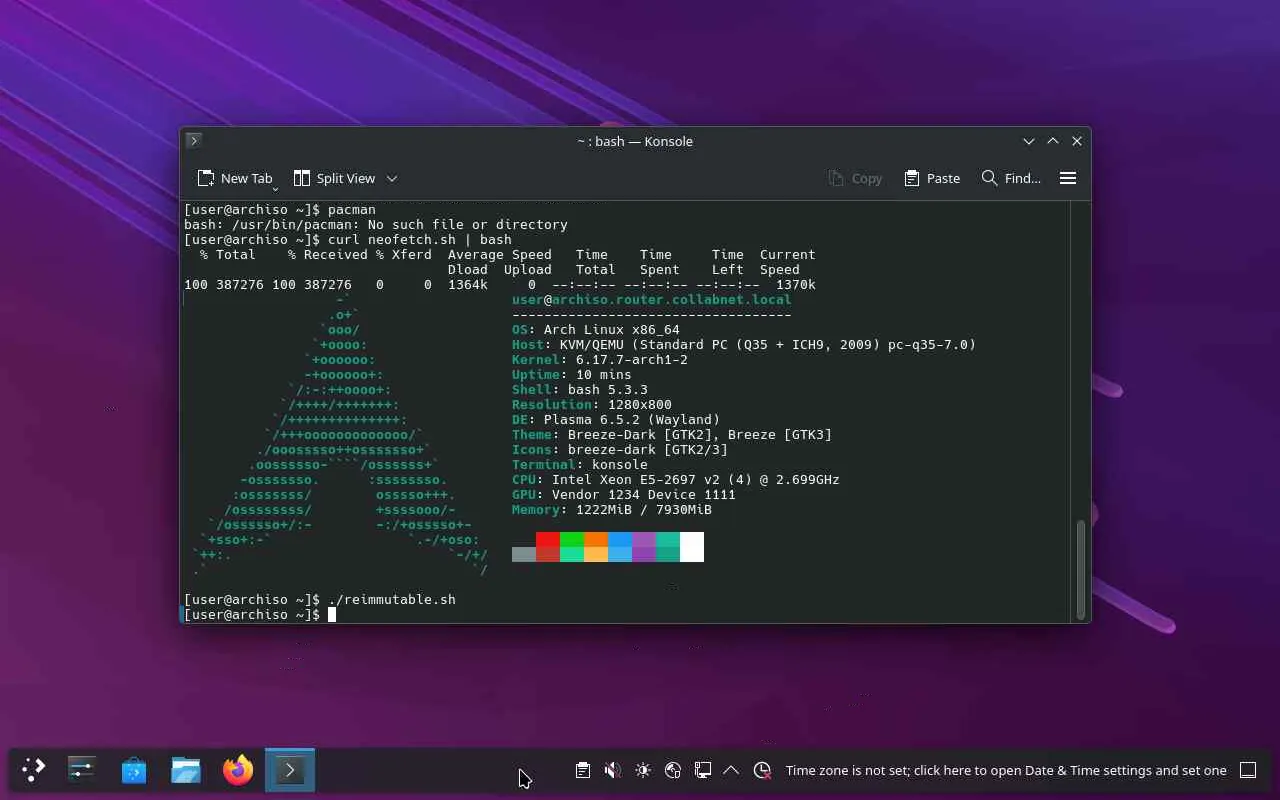This screenshot has width=1280, height=800.
Task: Open the Konsole window menu icon in the title bar
Action: [194, 141]
